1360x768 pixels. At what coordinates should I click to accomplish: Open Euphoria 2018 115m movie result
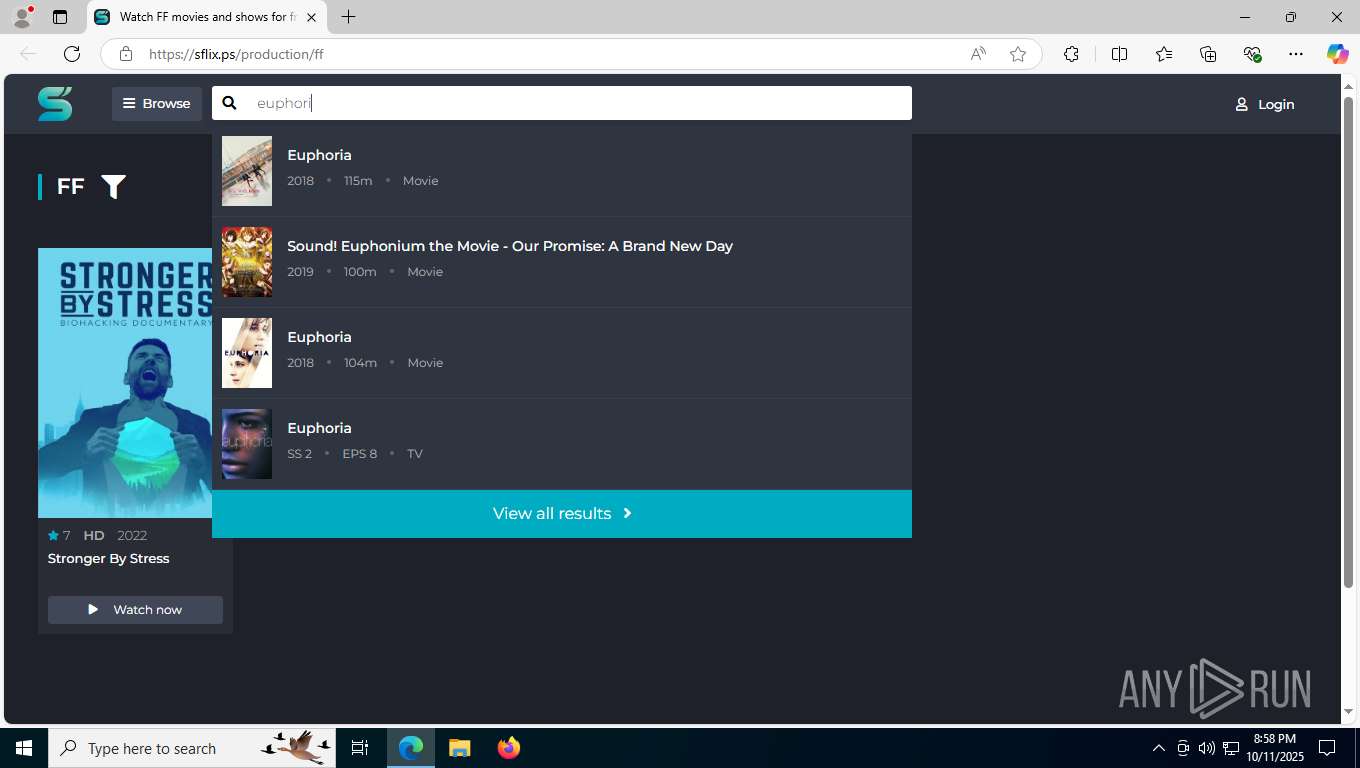pyautogui.click(x=562, y=171)
